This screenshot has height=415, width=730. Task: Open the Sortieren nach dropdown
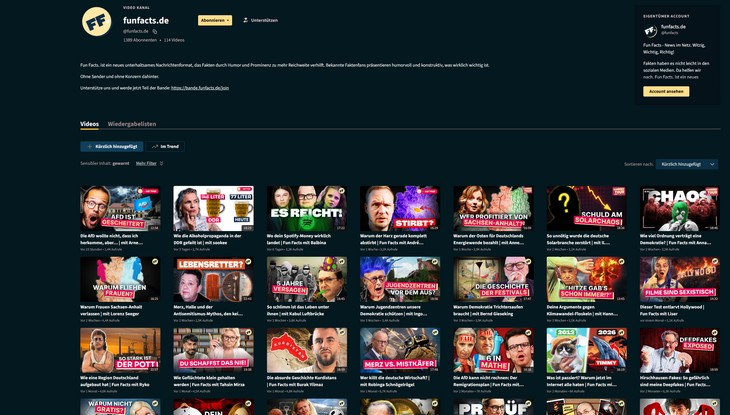pyautogui.click(x=687, y=164)
